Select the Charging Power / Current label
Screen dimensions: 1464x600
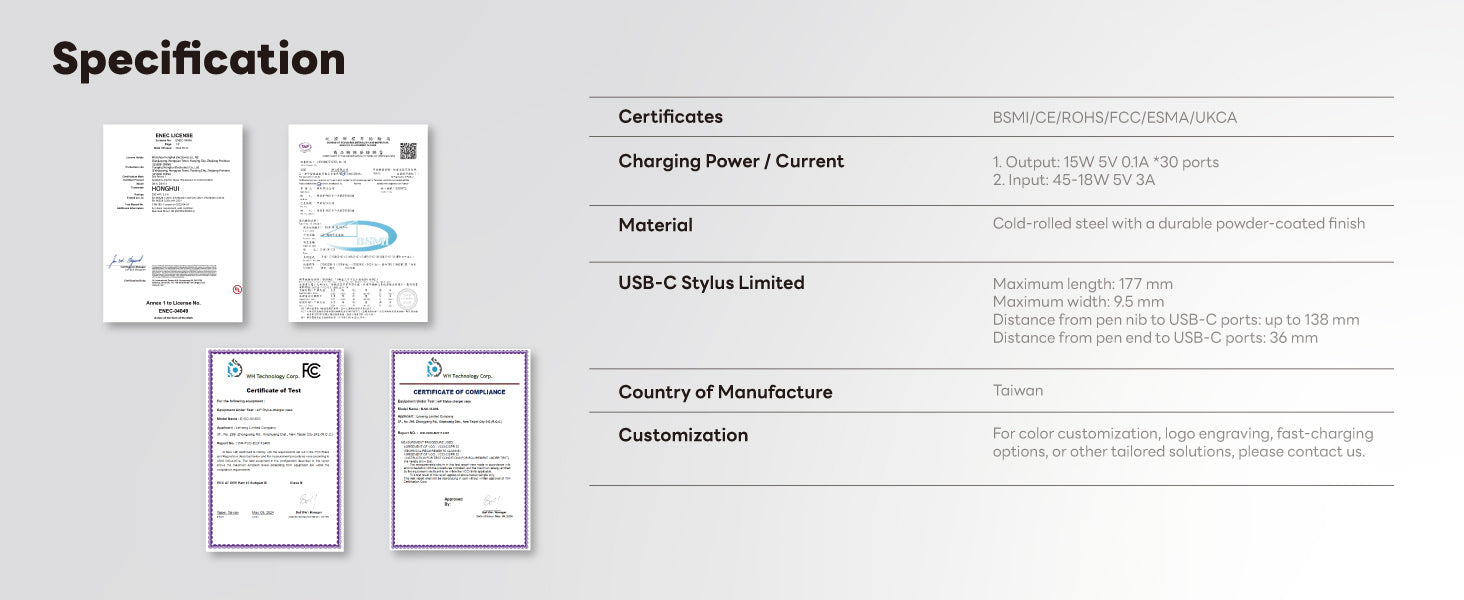click(731, 161)
